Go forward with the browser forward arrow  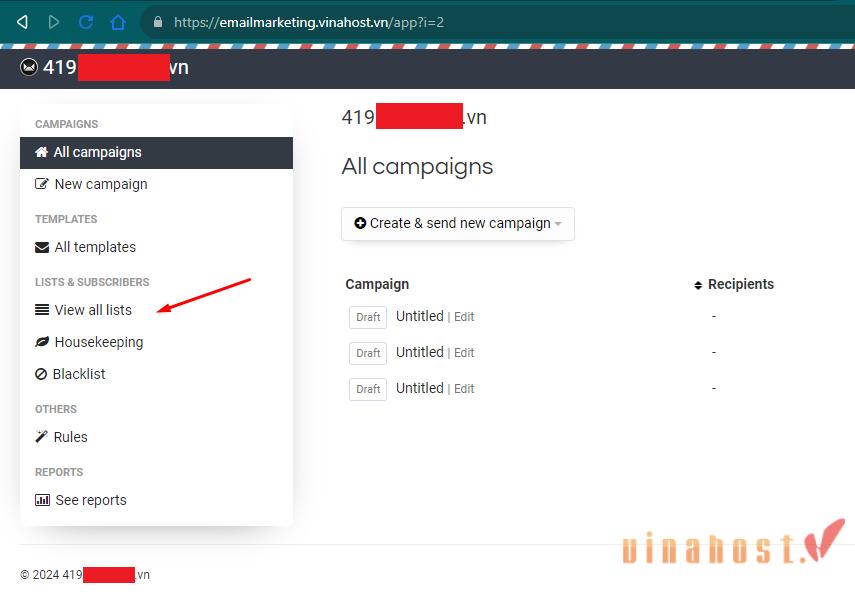tap(53, 22)
